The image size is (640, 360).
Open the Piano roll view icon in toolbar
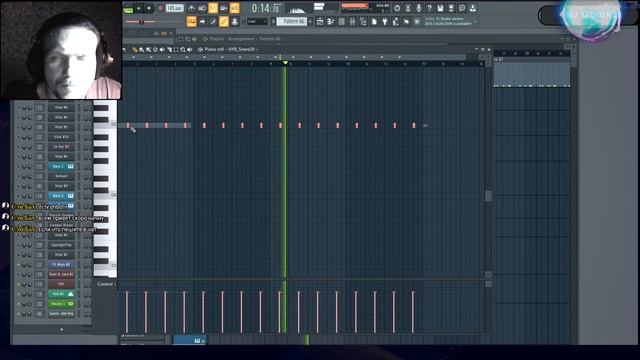click(331, 22)
